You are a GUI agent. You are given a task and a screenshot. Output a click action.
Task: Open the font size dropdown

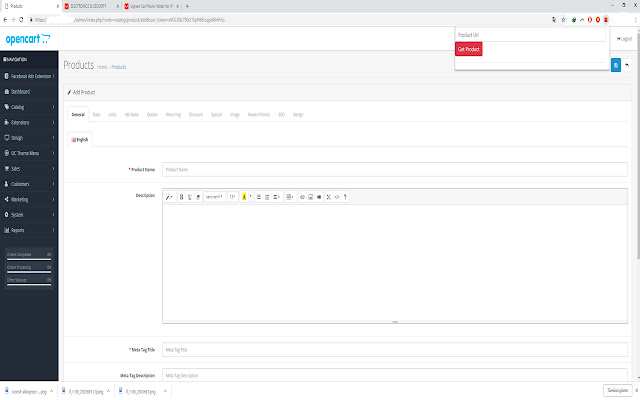pyautogui.click(x=233, y=197)
